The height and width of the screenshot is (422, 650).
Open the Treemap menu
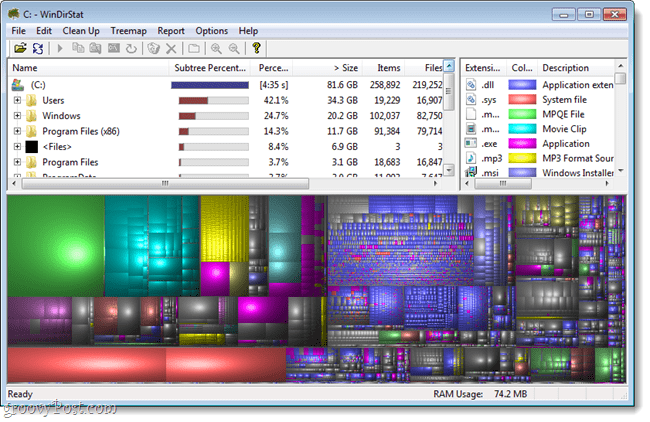[x=129, y=31]
